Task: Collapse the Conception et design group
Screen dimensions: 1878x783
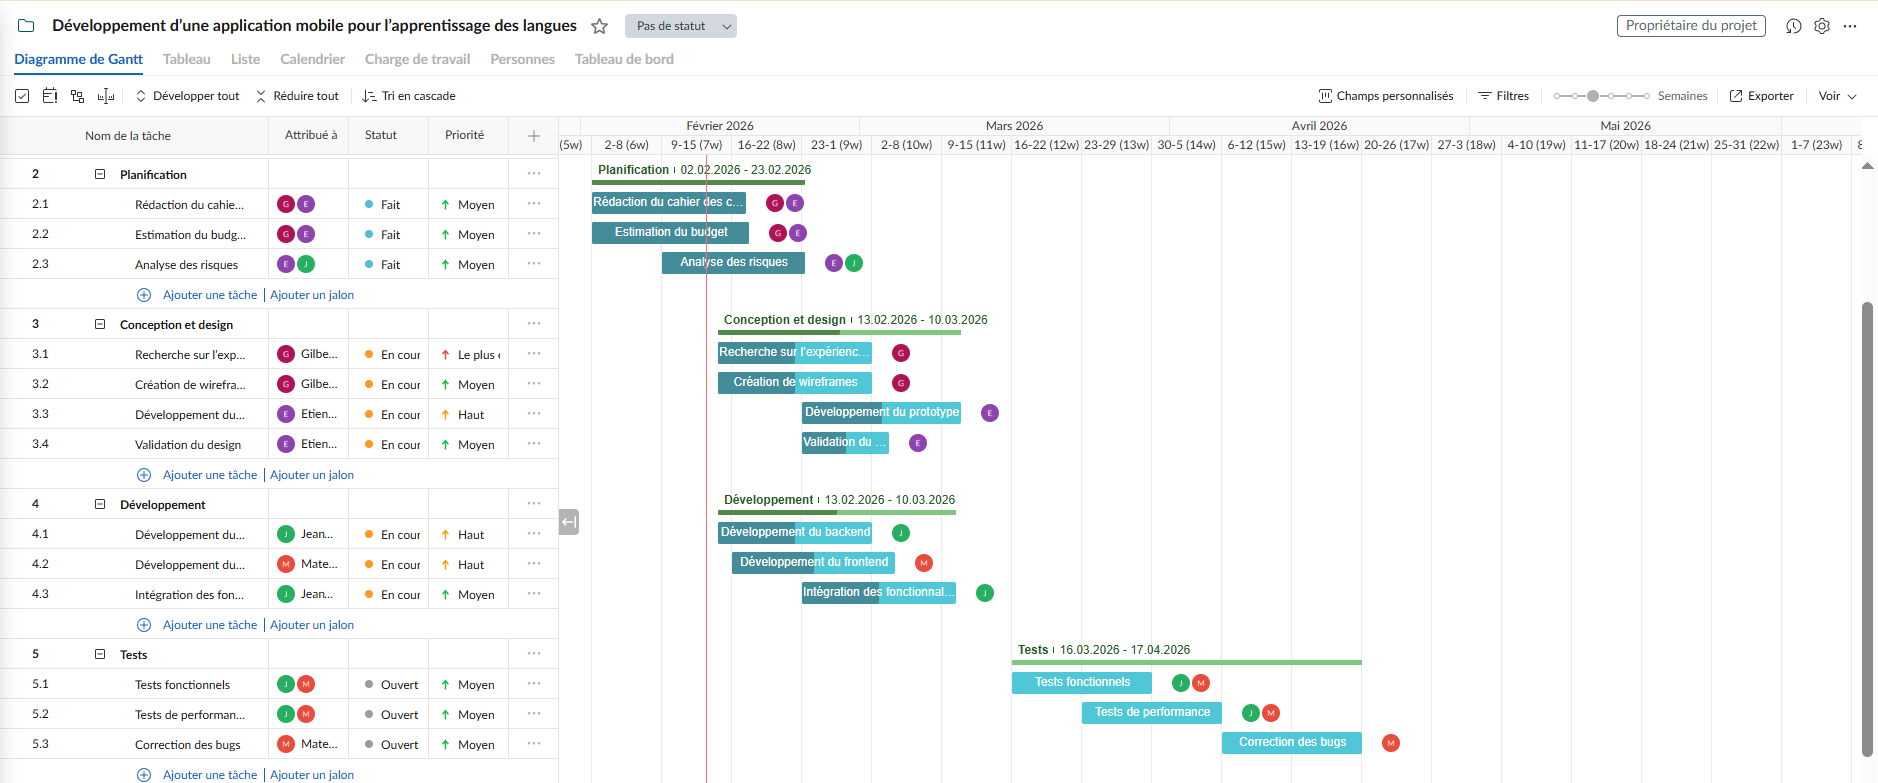Action: click(100, 324)
